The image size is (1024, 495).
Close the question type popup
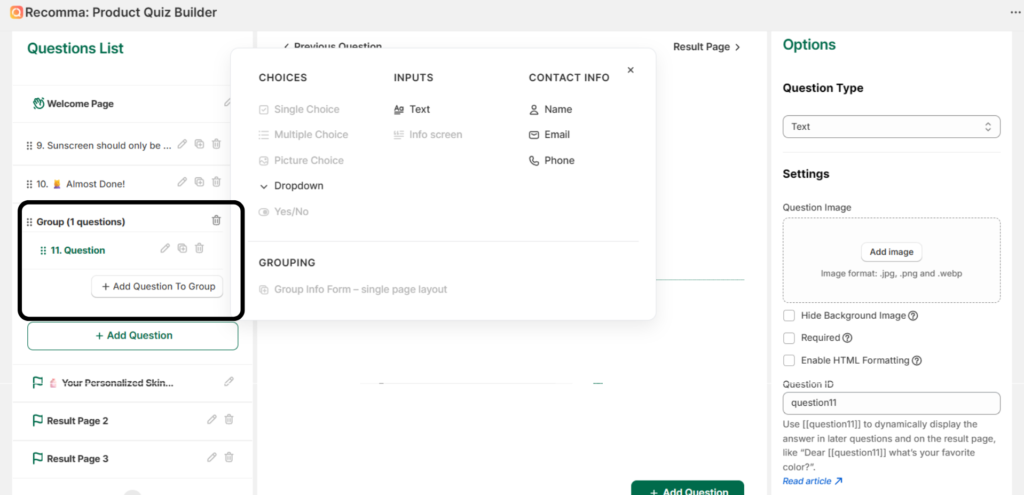630,70
